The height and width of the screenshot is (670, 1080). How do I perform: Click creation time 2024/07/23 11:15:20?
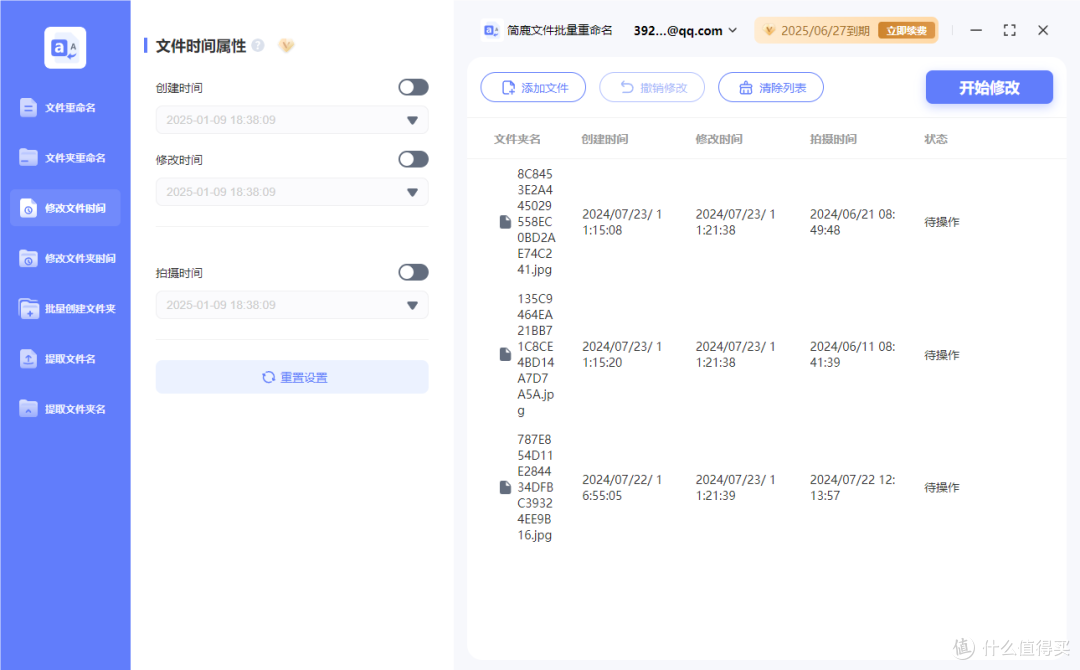622,354
